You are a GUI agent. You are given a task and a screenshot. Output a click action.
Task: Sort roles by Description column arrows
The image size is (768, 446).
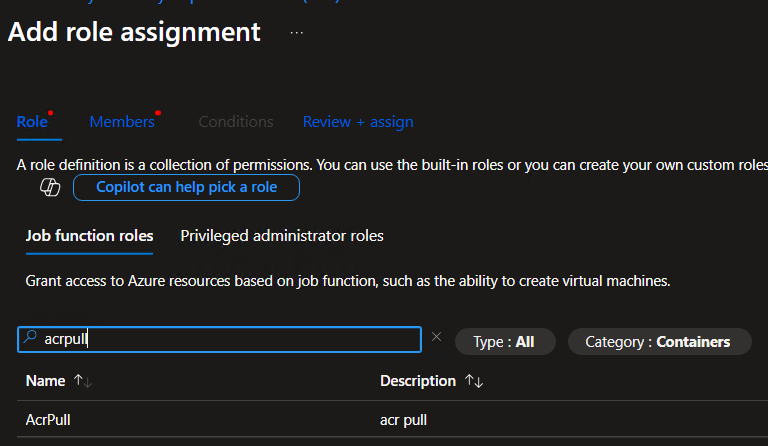(x=474, y=381)
